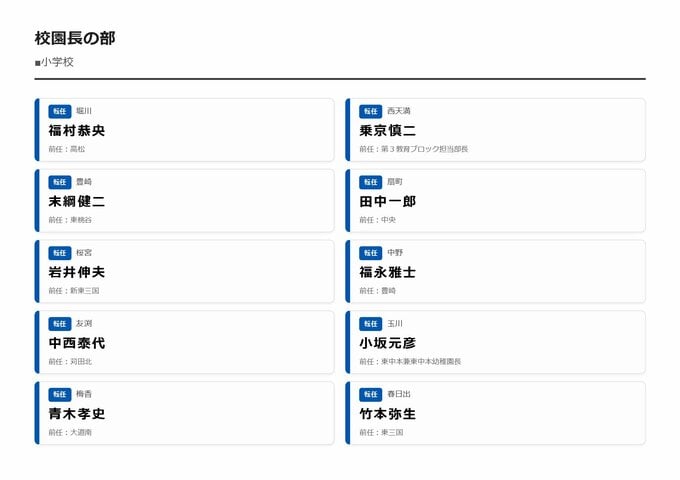
Task: Click the 転任 badge beside 玉川
Action: click(x=371, y=324)
